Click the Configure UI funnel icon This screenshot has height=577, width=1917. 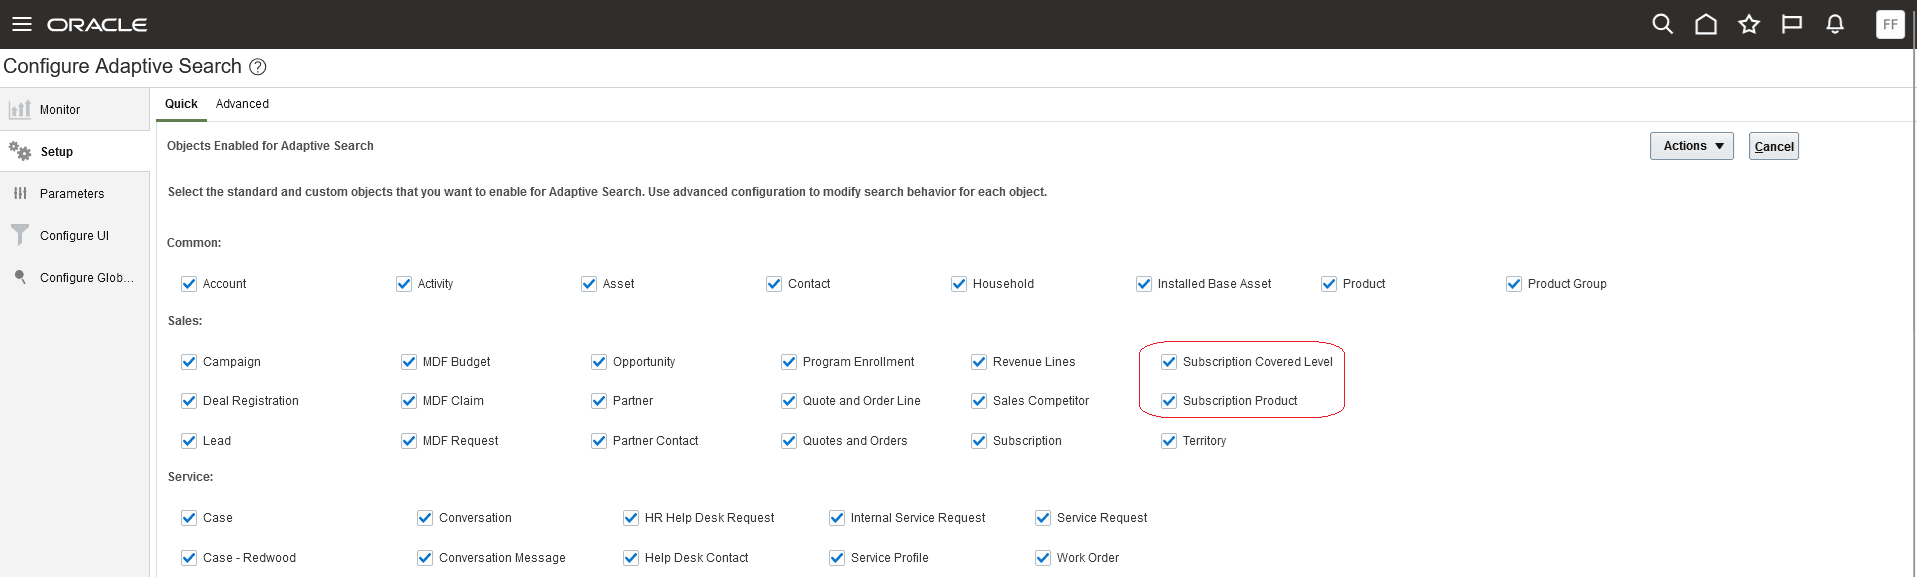[x=20, y=235]
